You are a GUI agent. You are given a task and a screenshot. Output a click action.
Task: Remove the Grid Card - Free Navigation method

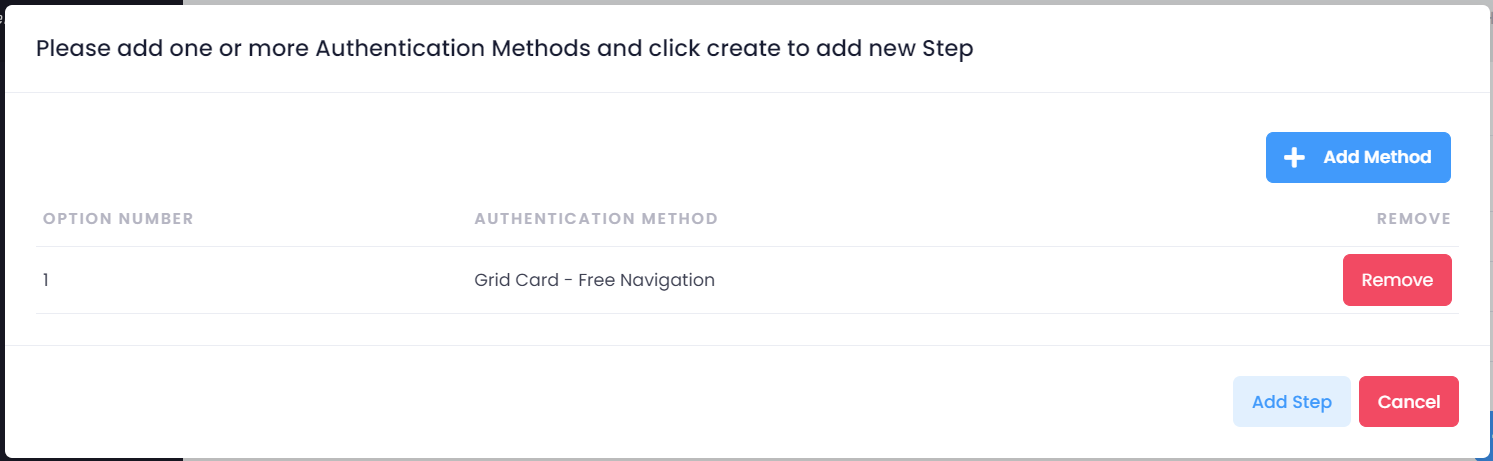1396,280
